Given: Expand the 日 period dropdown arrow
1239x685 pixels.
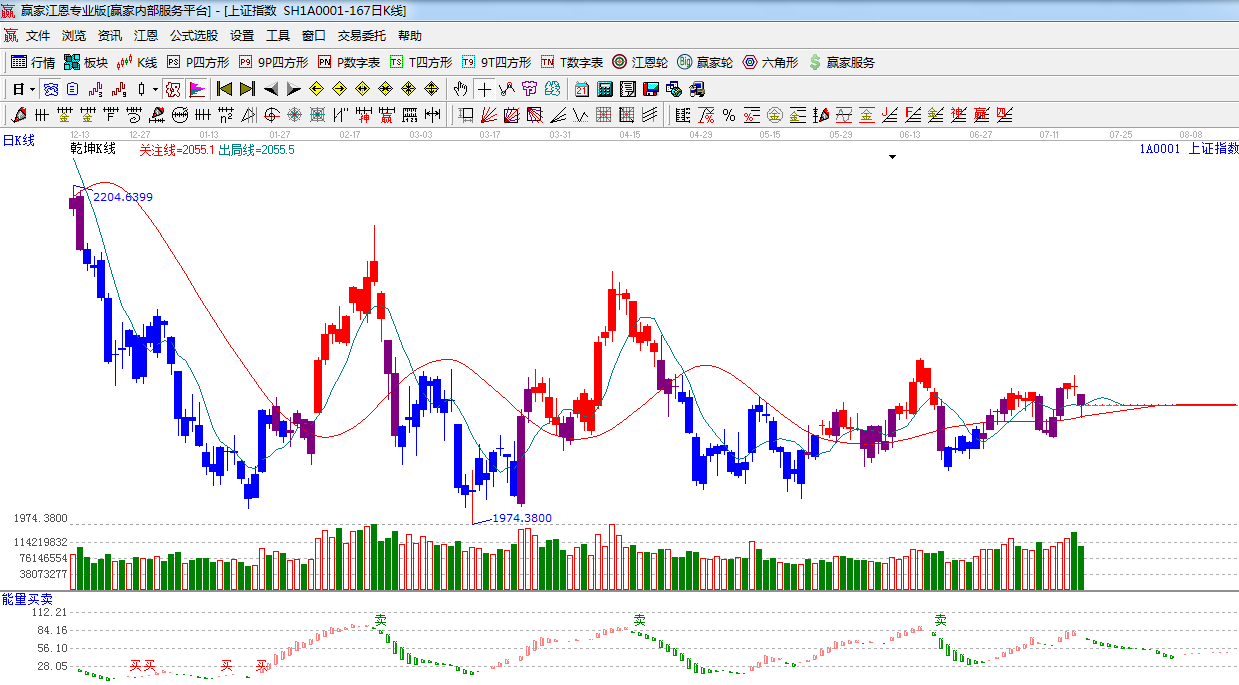Looking at the screenshot, I should point(32,89).
